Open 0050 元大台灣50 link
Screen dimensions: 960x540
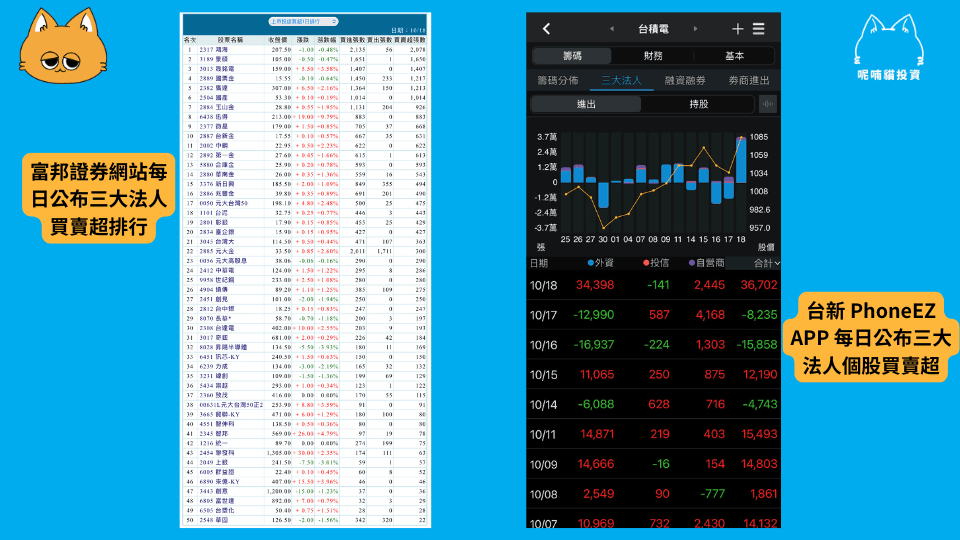click(223, 203)
